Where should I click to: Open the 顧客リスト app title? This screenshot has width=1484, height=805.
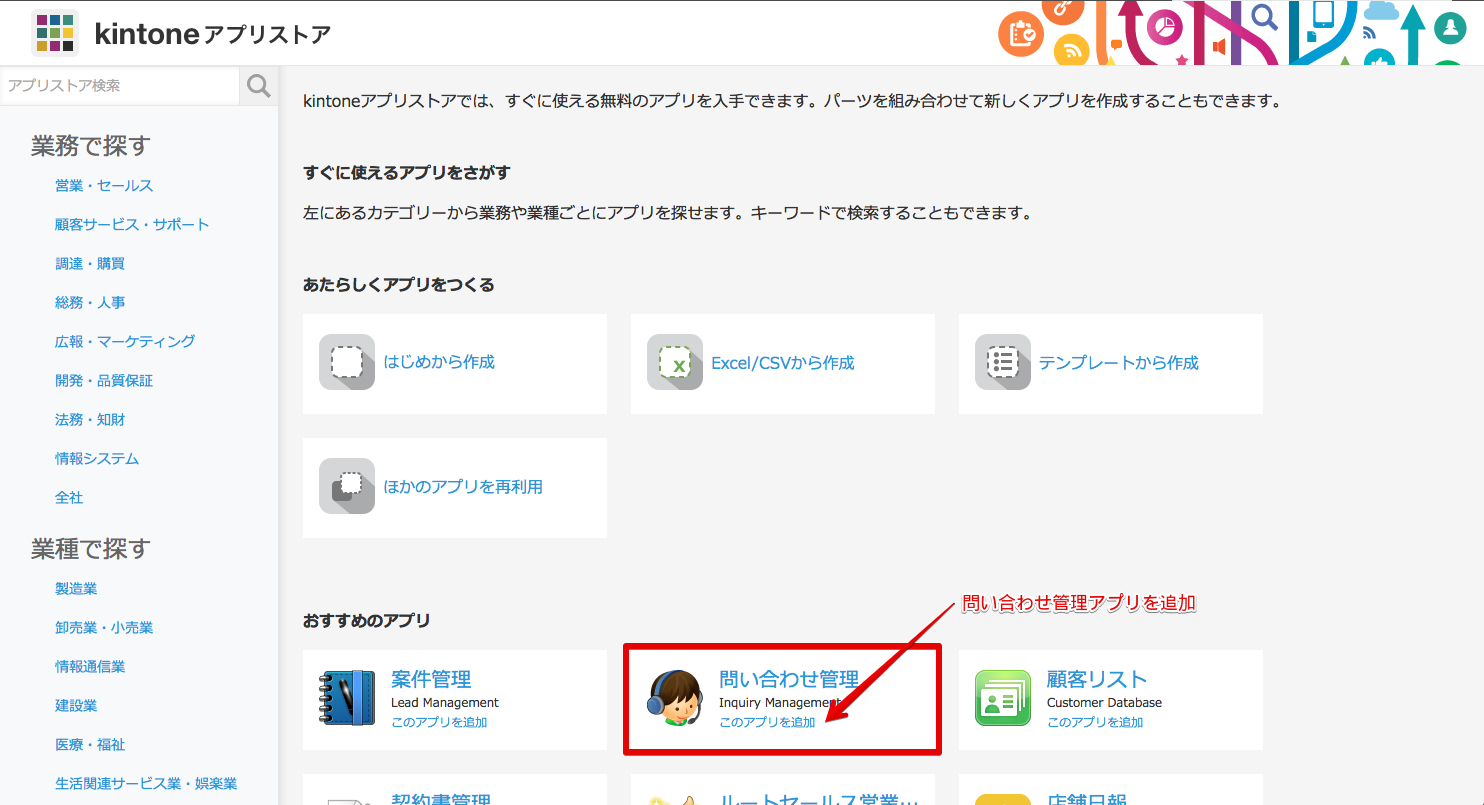coord(1097,680)
